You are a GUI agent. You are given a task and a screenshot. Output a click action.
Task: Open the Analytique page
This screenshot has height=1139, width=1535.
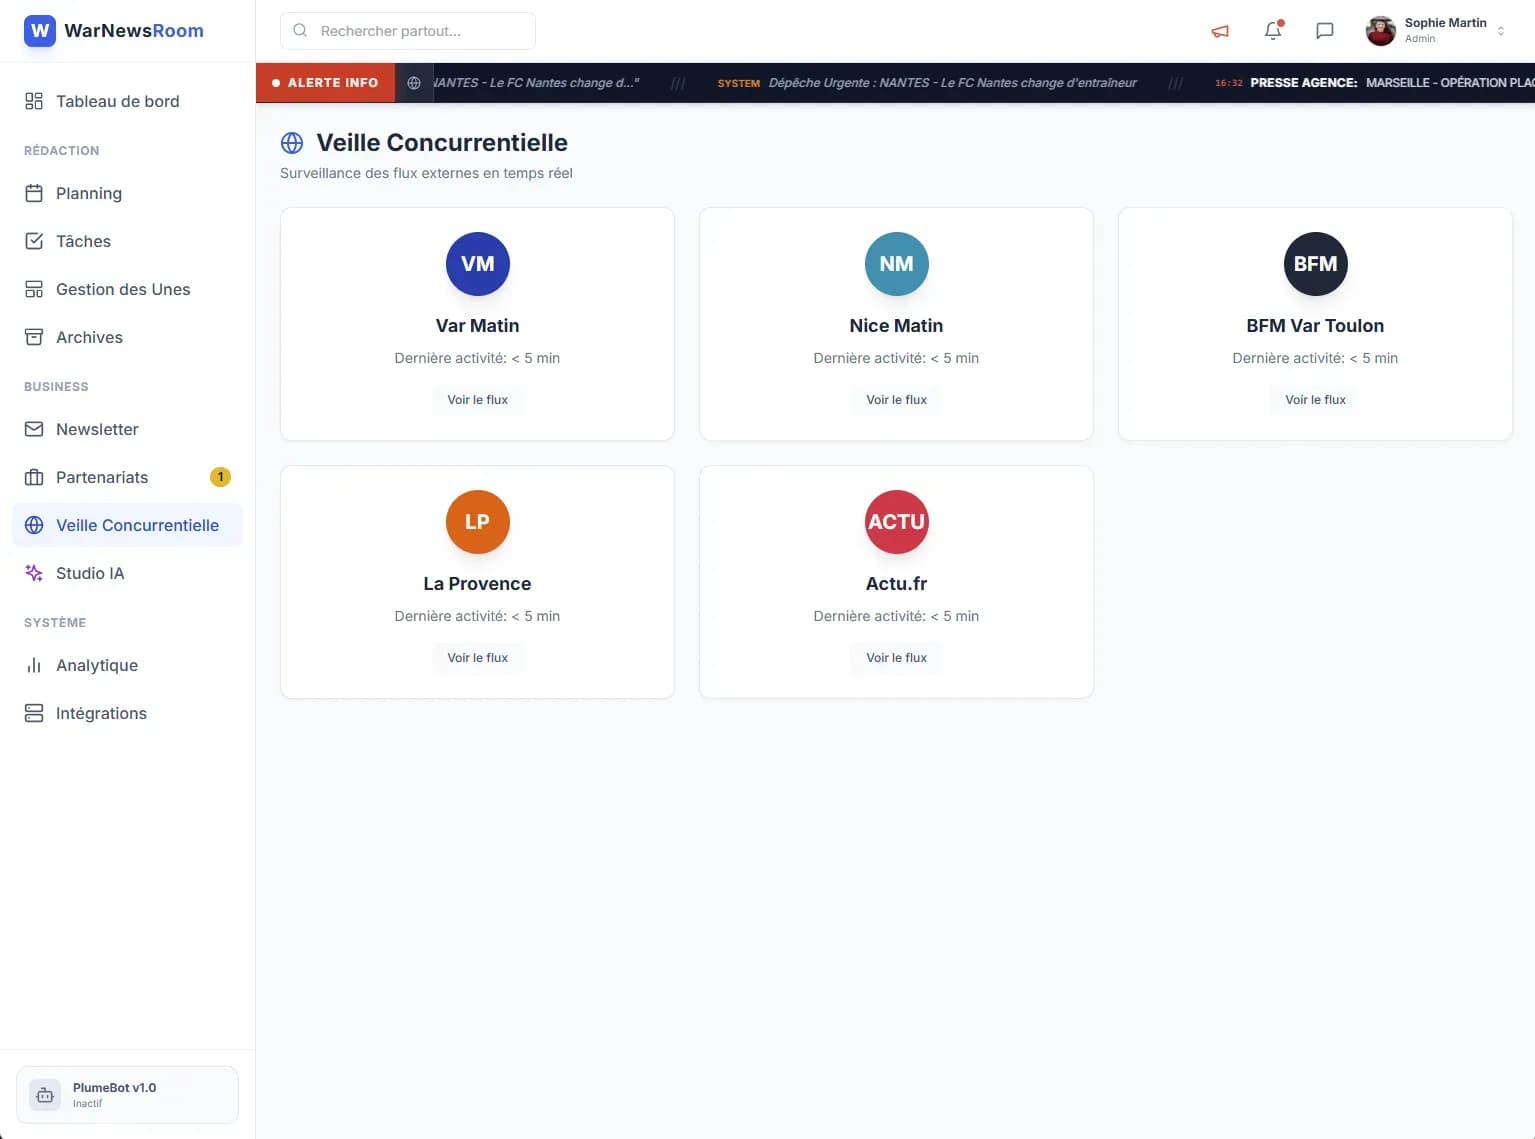[x=127, y=665]
